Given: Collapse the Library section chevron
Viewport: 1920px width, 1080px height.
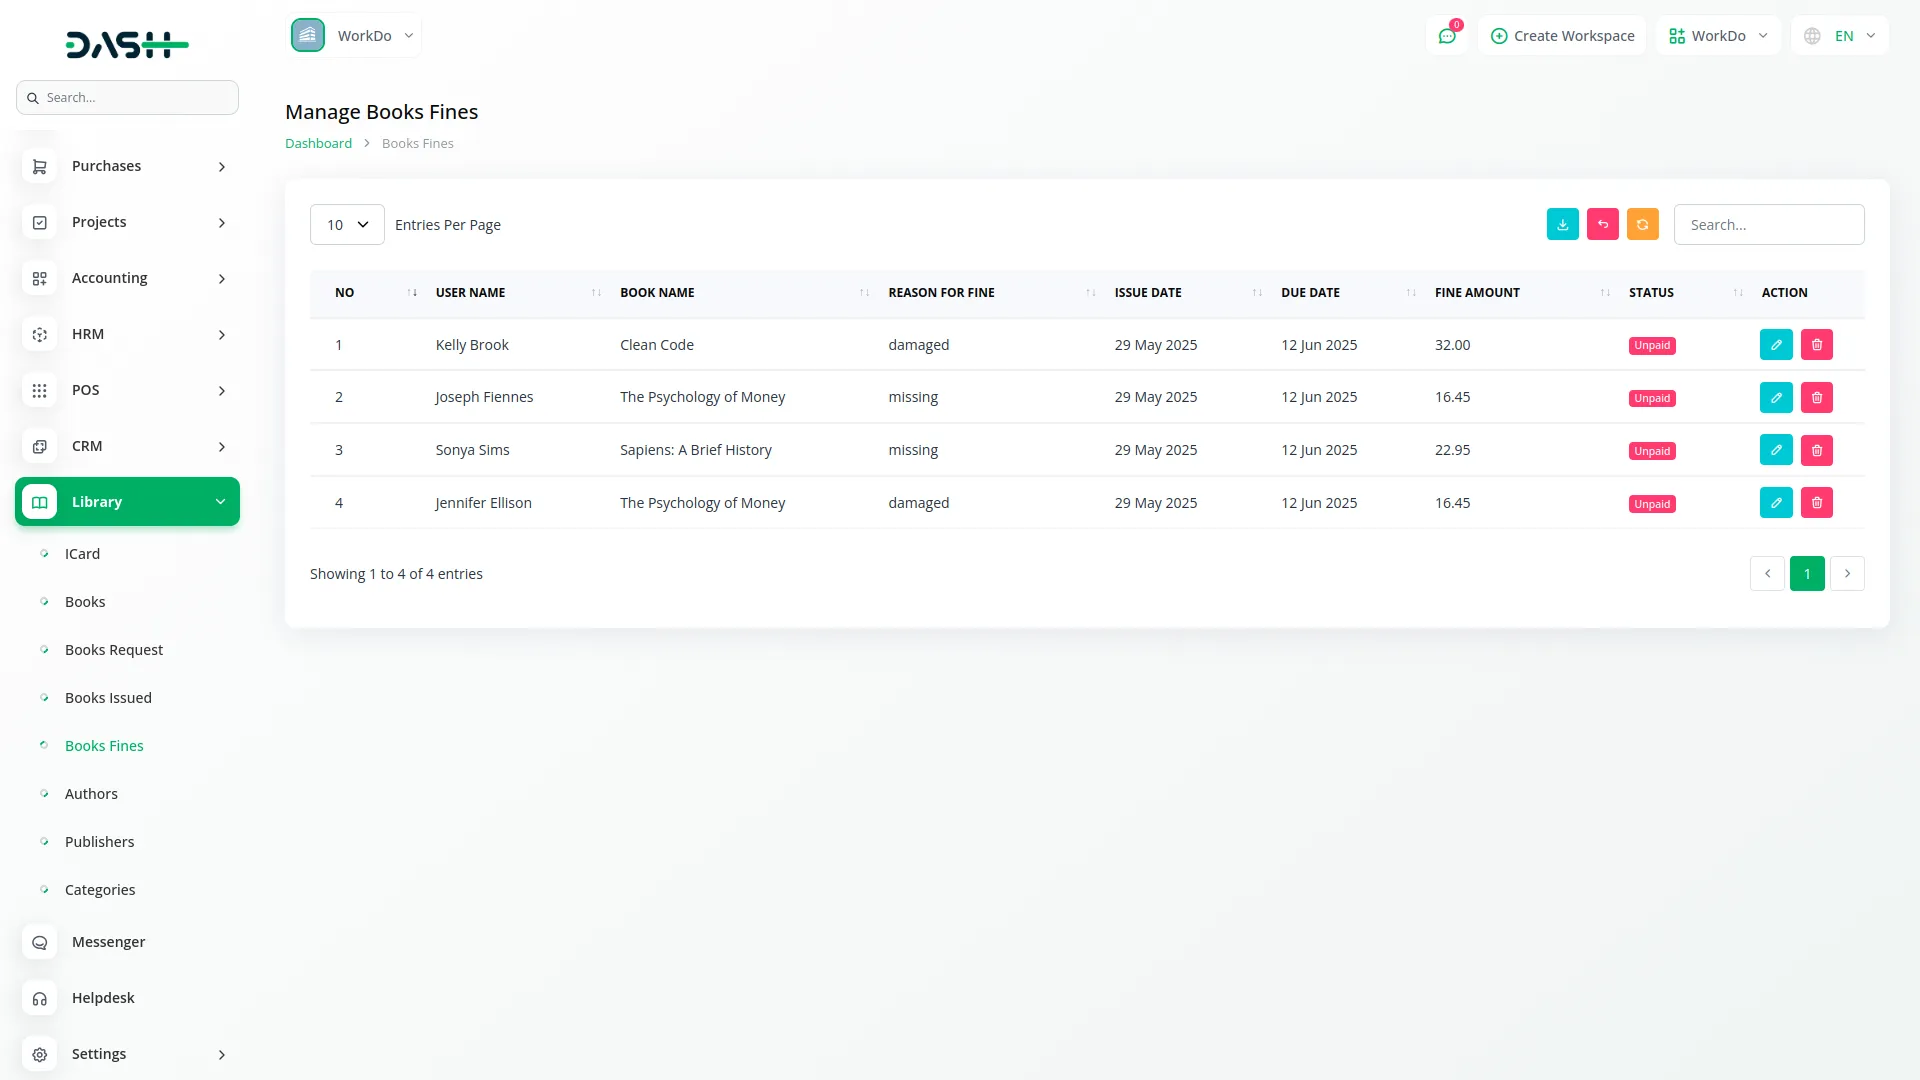Looking at the screenshot, I should tap(221, 501).
